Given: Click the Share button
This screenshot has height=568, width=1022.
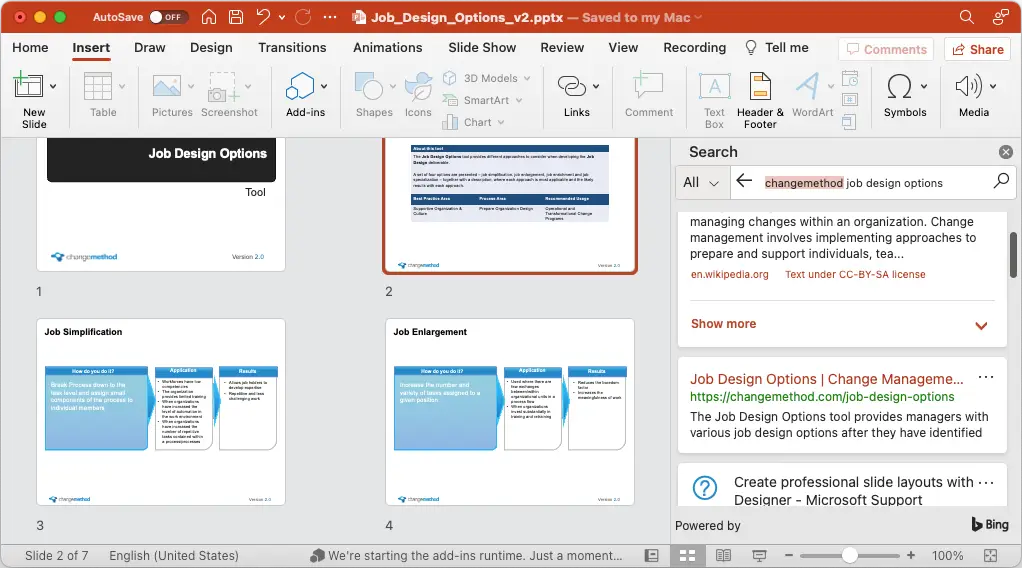Looking at the screenshot, I should [x=978, y=50].
